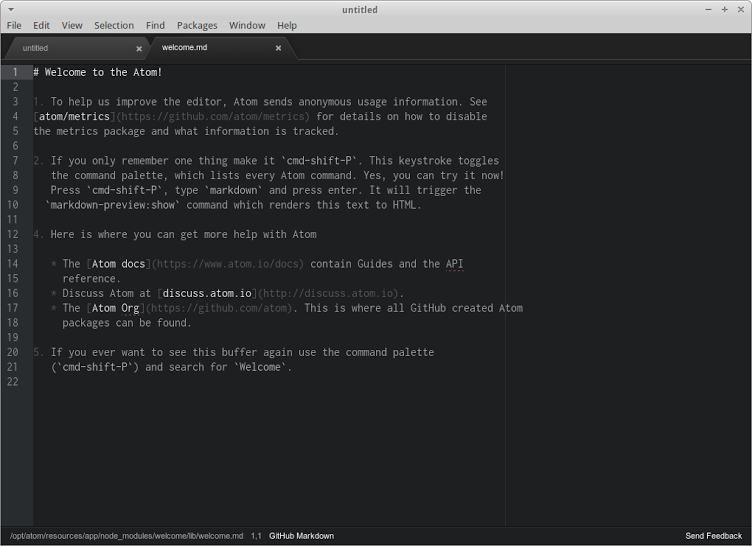
Task: Click the word 'API' on line 14
Action: [454, 264]
